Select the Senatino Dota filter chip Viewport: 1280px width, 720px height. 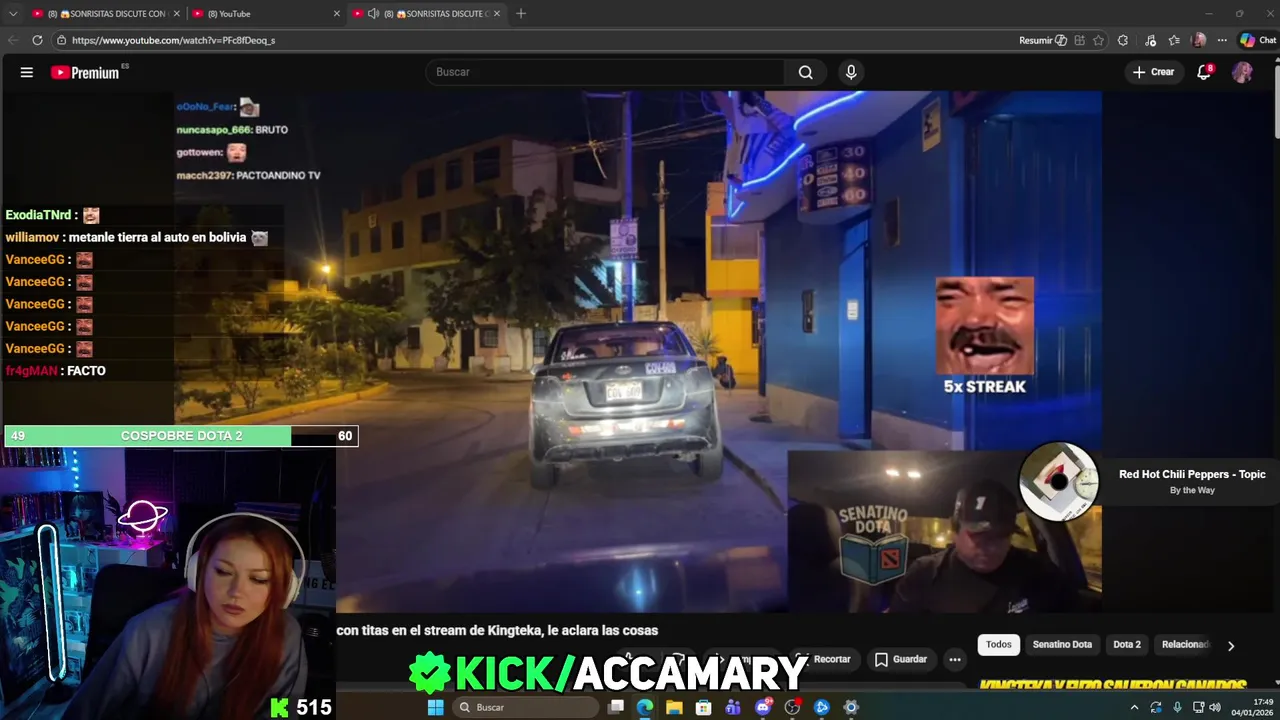tap(1062, 644)
